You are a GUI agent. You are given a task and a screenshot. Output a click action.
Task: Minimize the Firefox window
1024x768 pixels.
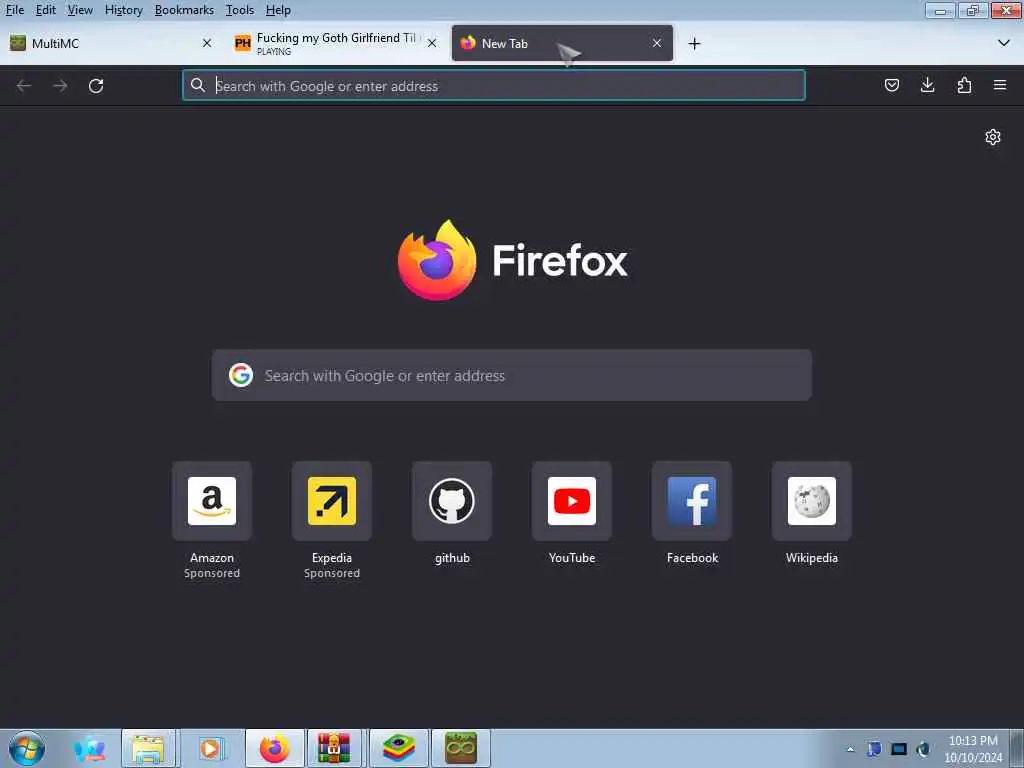[940, 10]
